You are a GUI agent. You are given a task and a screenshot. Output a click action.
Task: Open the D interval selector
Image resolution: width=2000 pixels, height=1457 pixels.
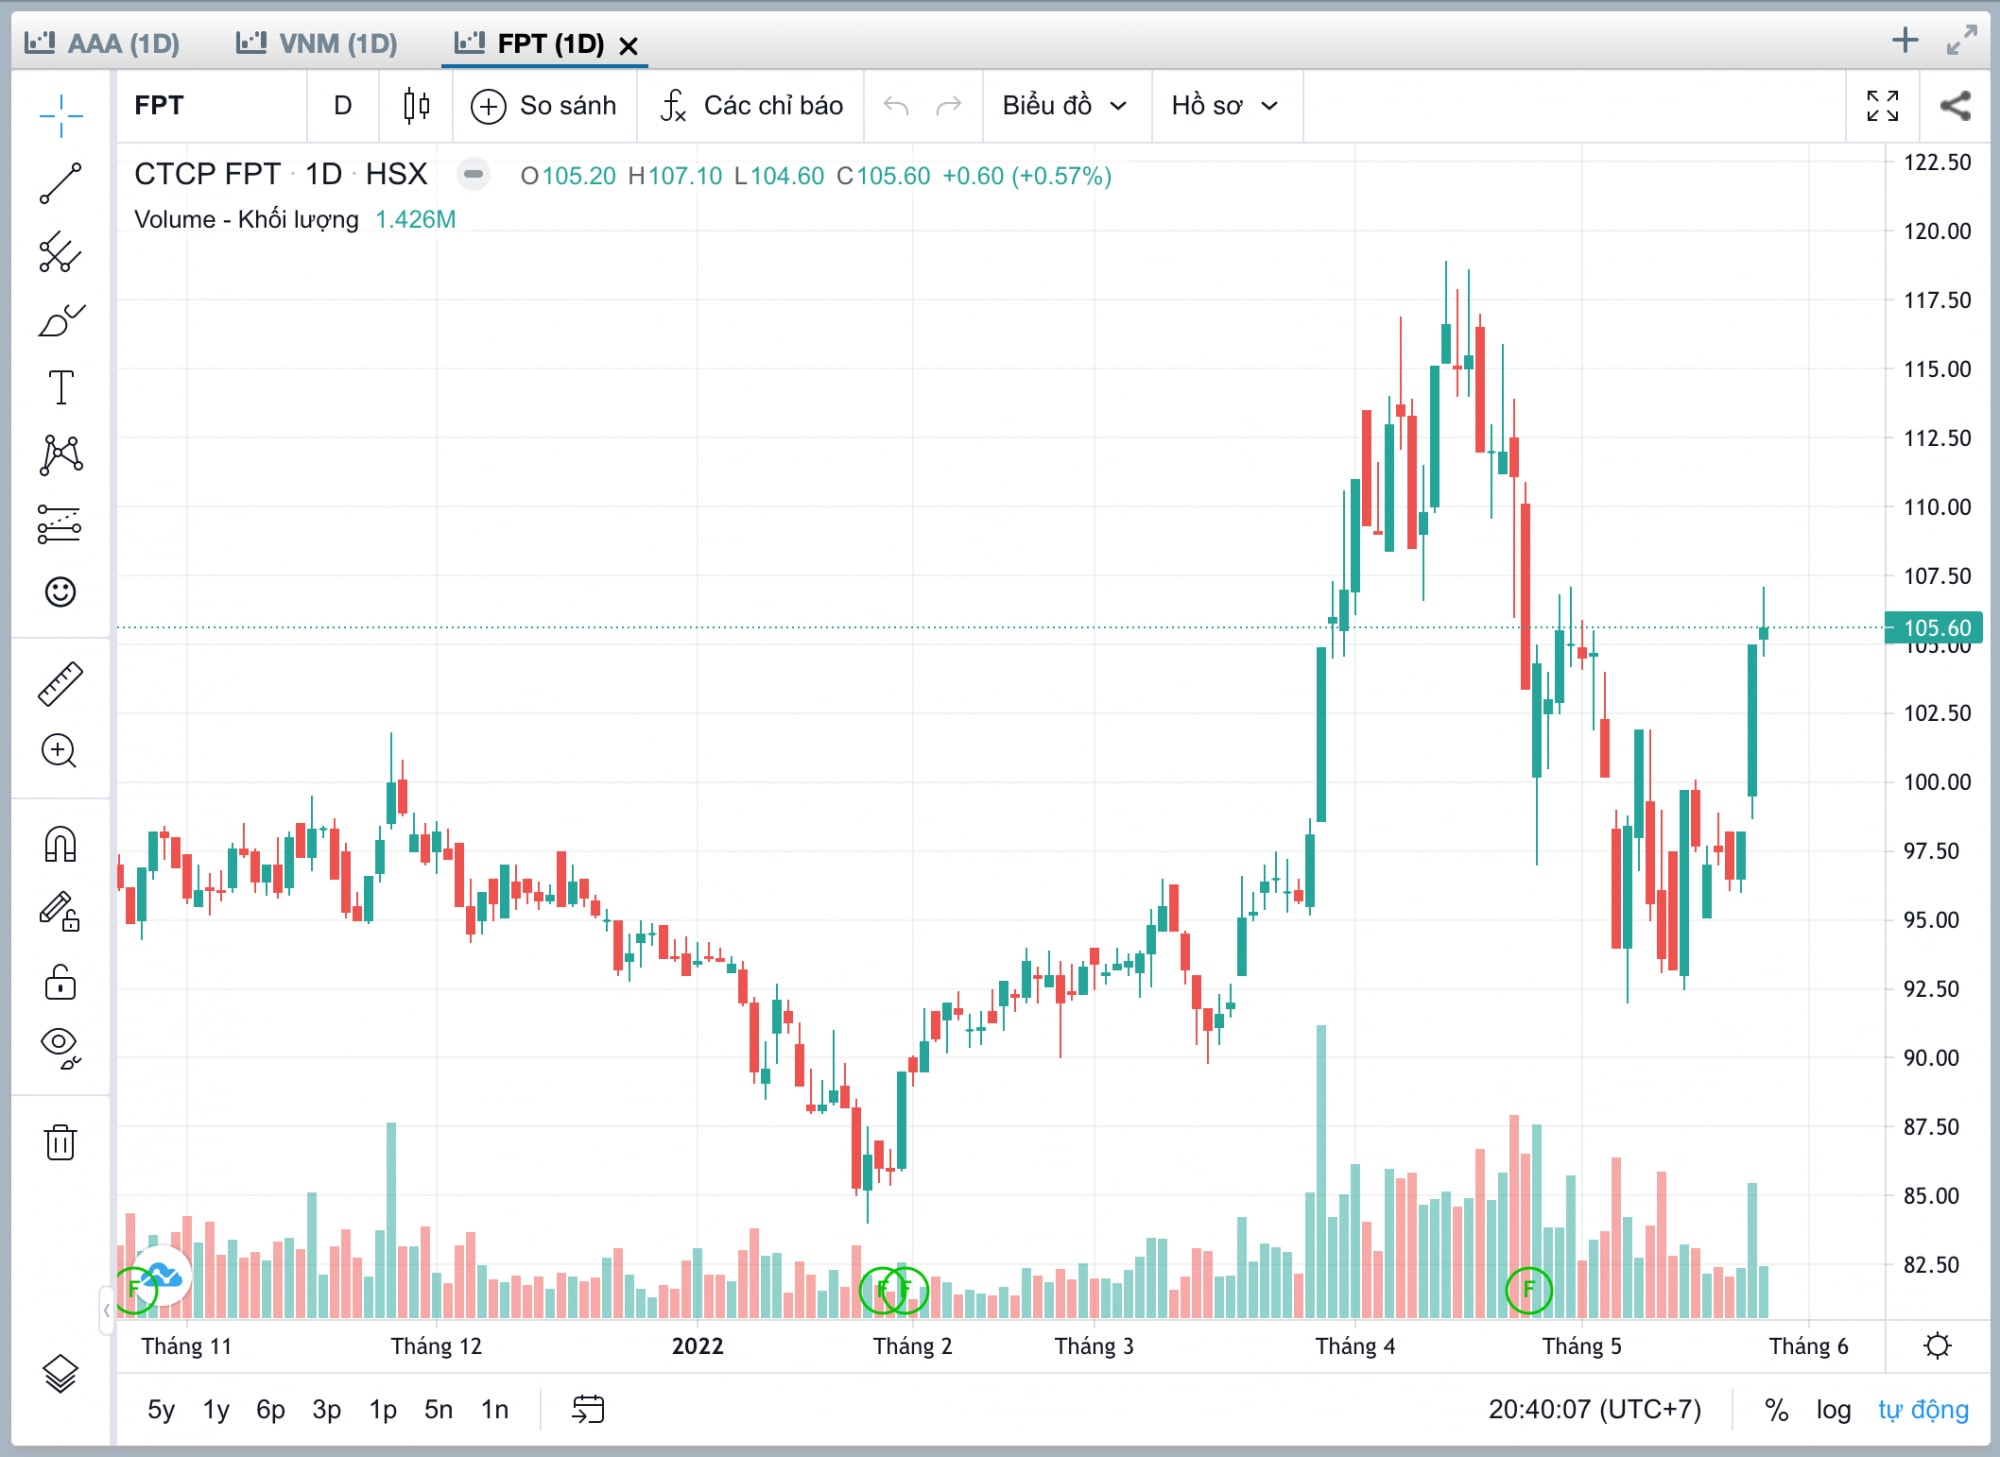343,105
